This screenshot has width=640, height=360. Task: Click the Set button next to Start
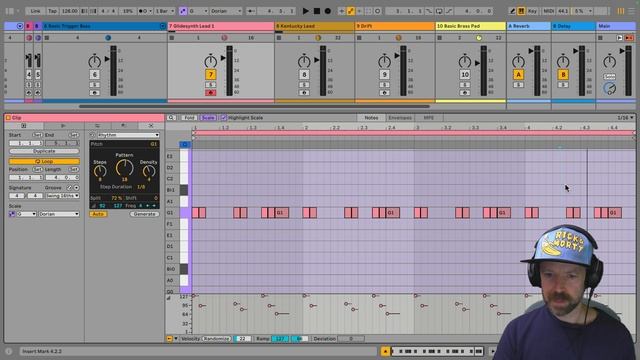coord(37,135)
